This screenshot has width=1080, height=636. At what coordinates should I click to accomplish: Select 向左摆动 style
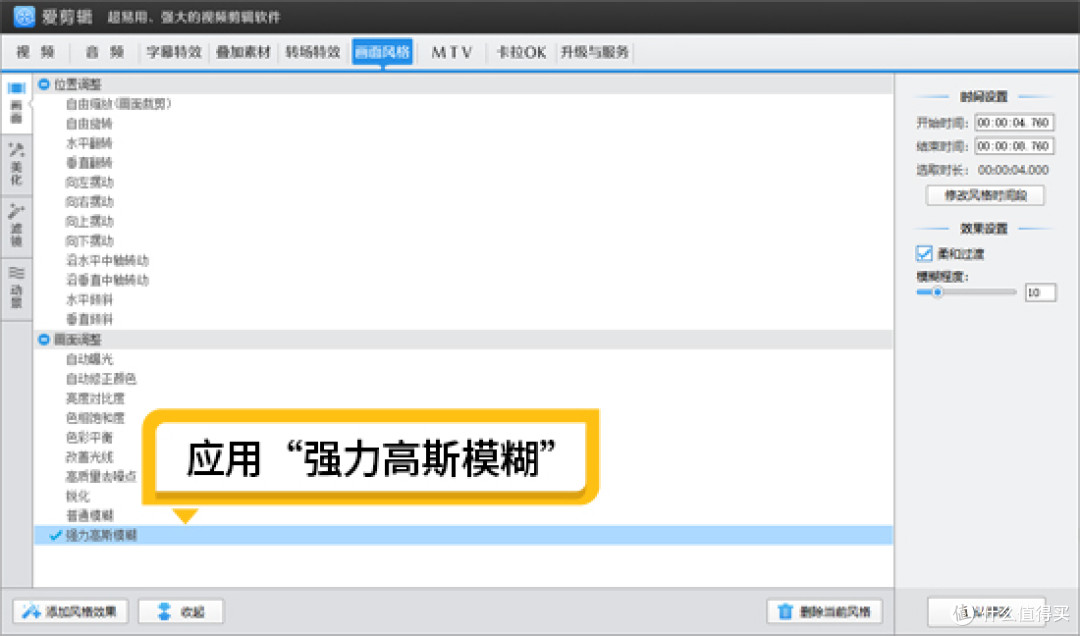[x=90, y=182]
